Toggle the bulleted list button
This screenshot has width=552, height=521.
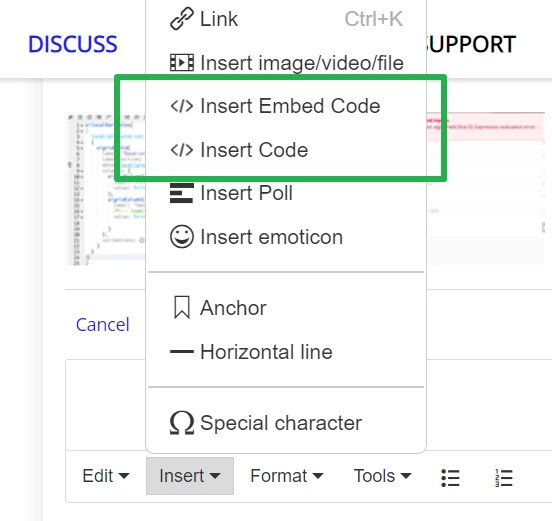coord(450,478)
